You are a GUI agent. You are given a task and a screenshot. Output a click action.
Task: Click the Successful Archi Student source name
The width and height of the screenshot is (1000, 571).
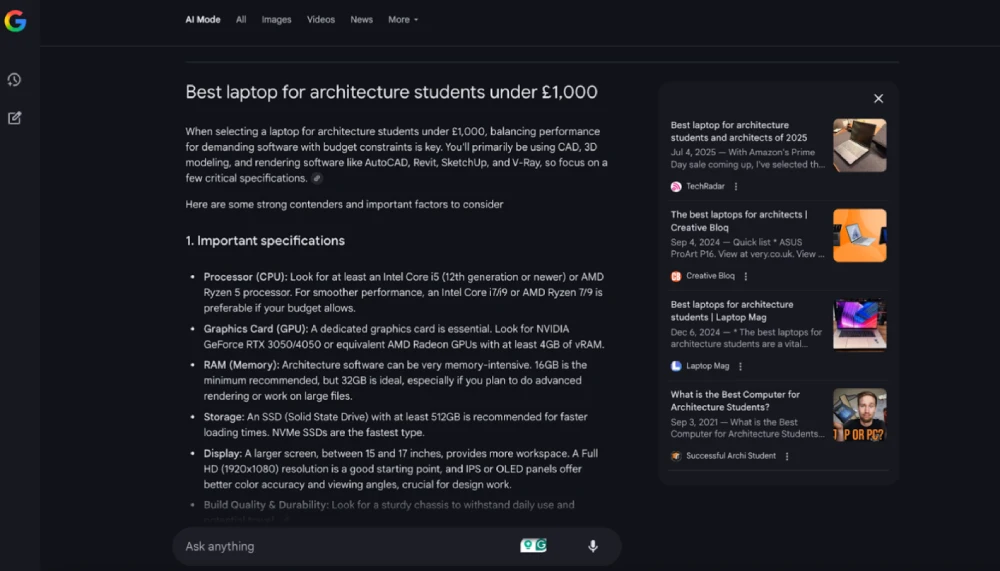[x=731, y=456]
